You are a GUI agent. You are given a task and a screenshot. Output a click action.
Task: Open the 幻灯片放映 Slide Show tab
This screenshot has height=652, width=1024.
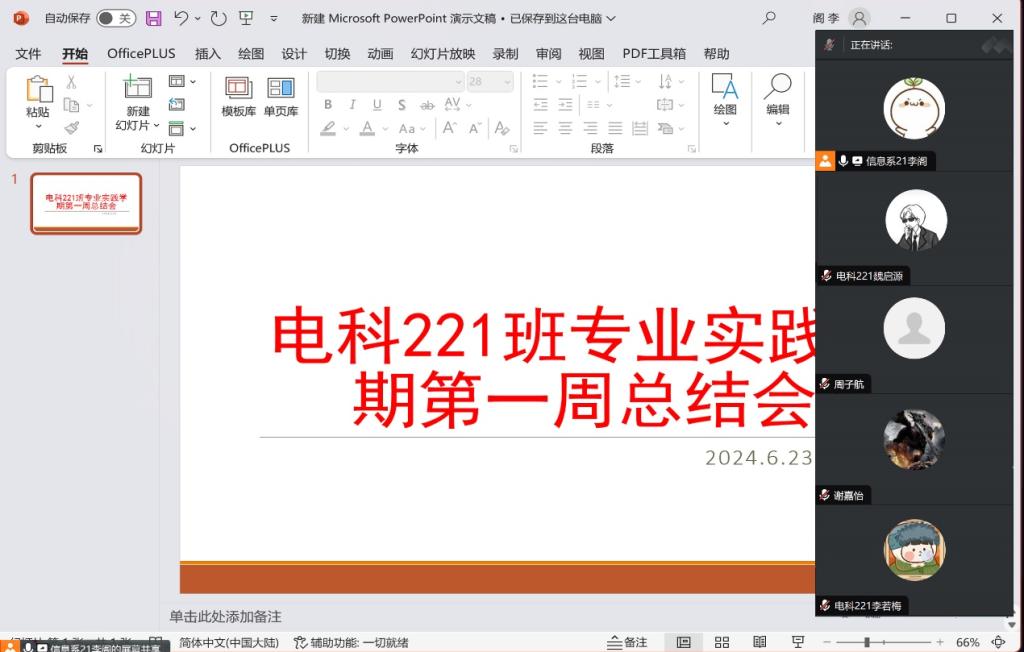point(443,54)
